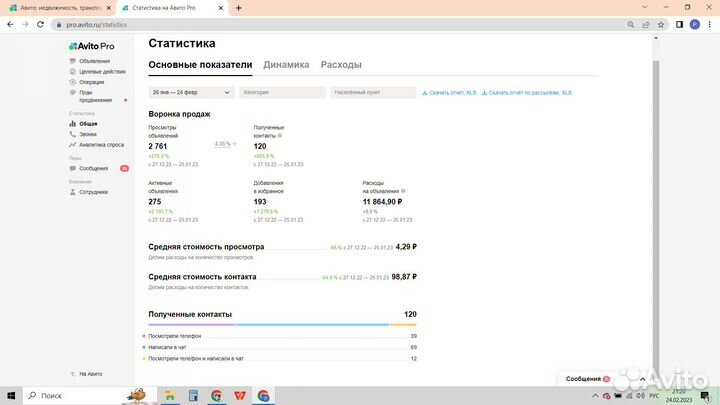
Task: Download report Скачать отчёт, XLS
Action: pos(449,93)
